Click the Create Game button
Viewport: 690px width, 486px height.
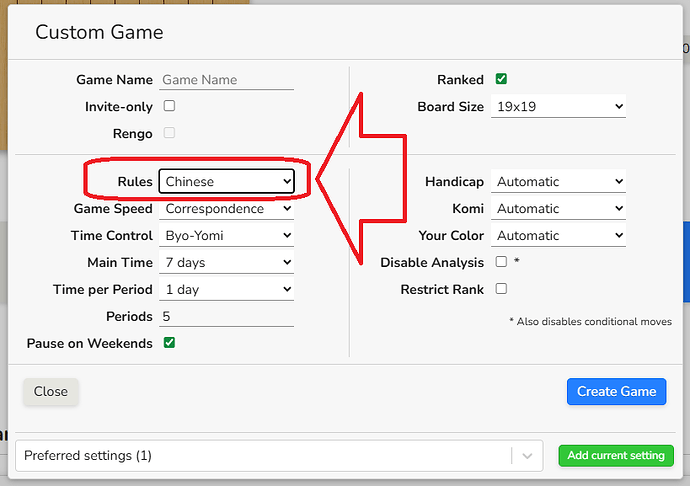coord(617,391)
